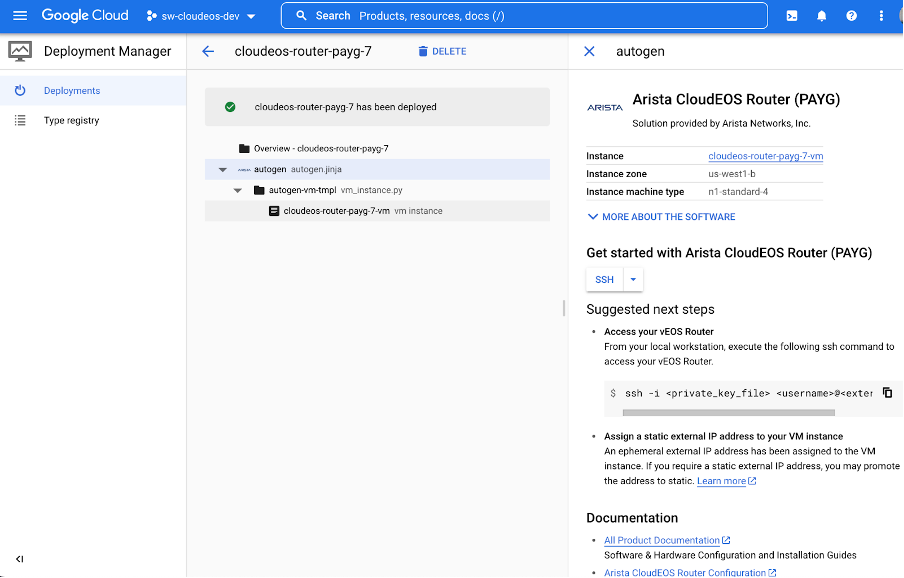The height and width of the screenshot is (578, 904).
Task: Click the autogen-vm-tmpl folder icon
Action: [259, 190]
